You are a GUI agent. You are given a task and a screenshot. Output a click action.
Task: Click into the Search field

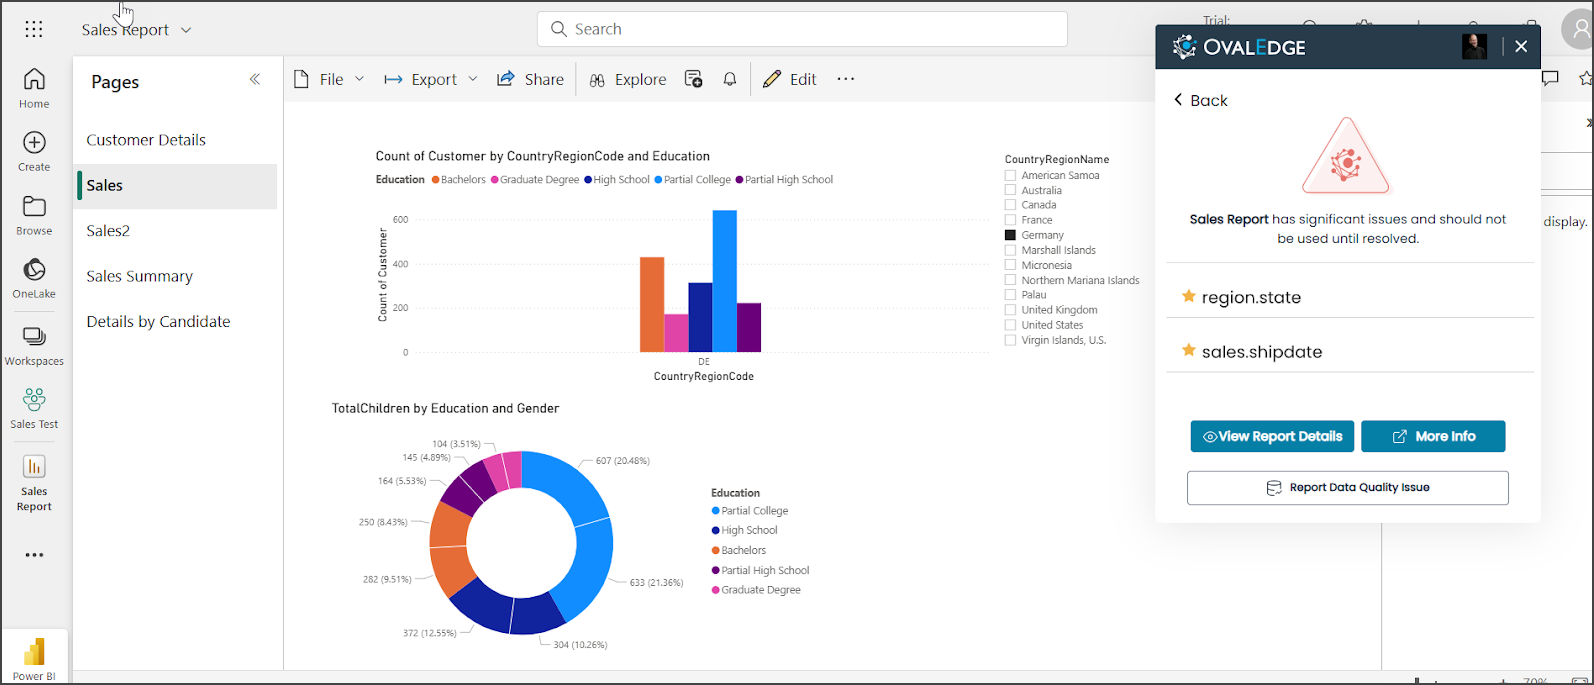pyautogui.click(x=802, y=29)
